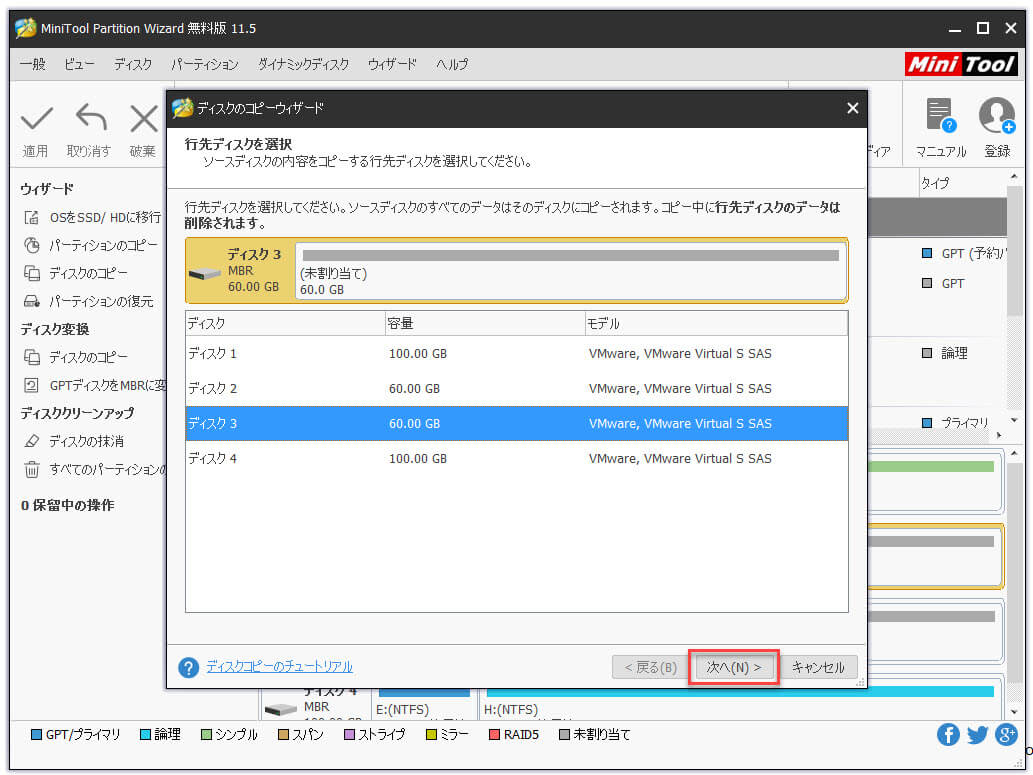Click the Register user icon
Viewport: 1033px width, 775px height.
pyautogui.click(x=997, y=116)
